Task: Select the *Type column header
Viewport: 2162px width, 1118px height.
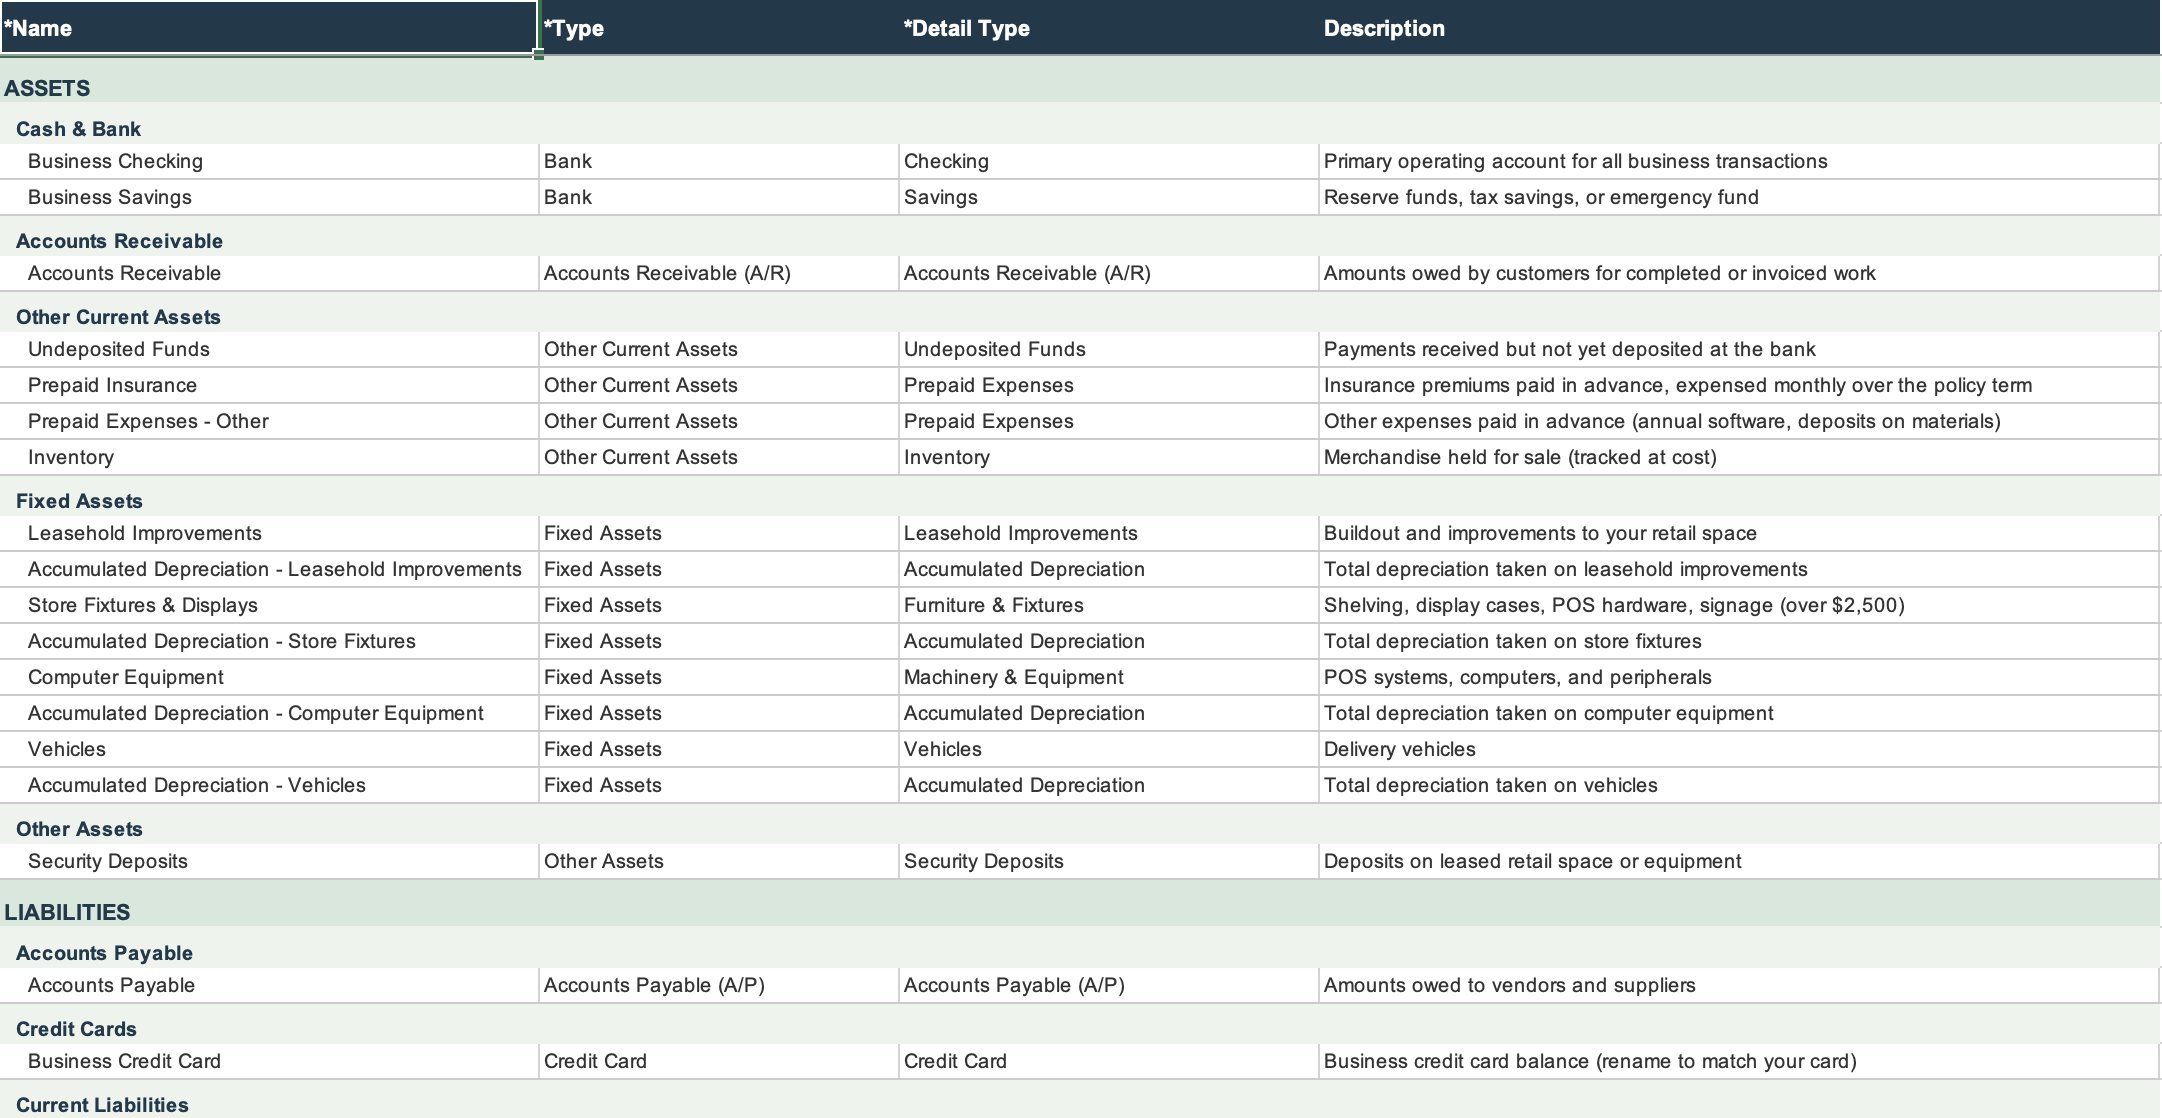Action: click(x=719, y=28)
